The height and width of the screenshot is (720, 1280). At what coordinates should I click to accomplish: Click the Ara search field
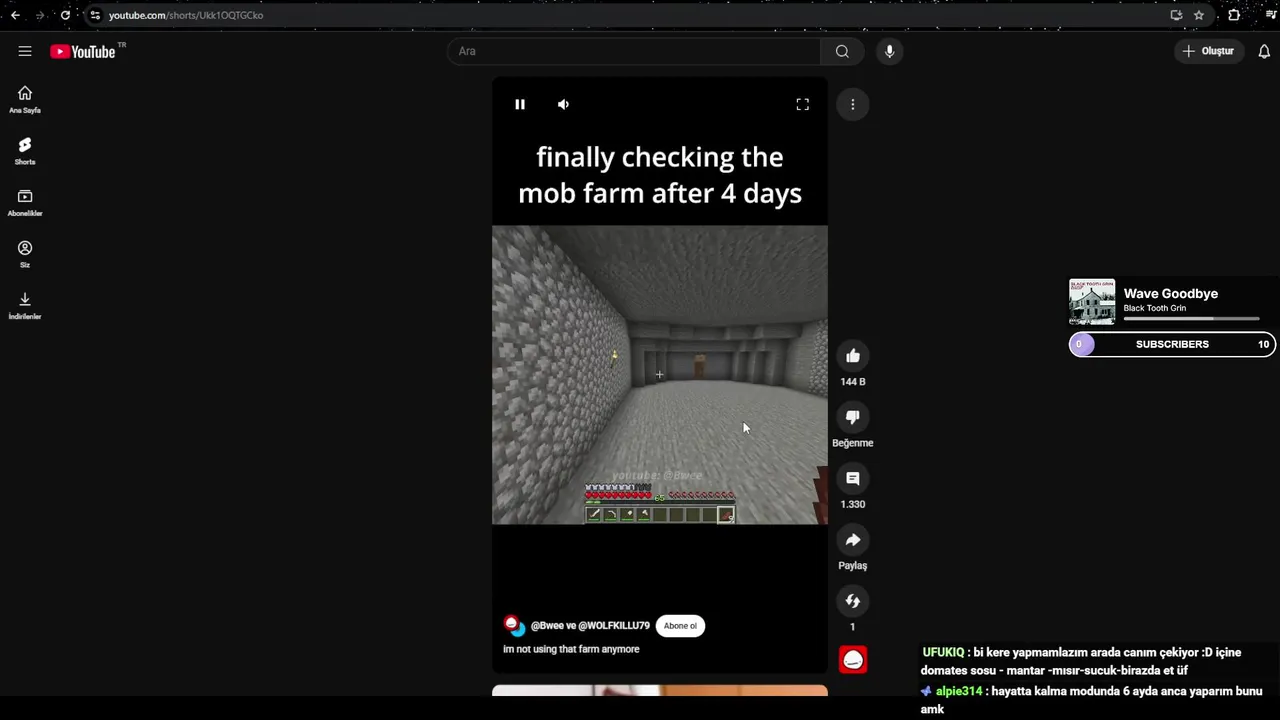(x=634, y=51)
